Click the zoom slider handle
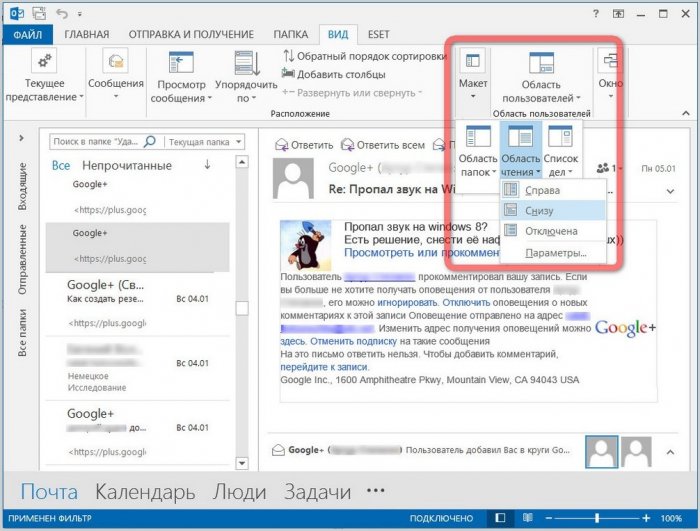The height and width of the screenshot is (531, 700). 597,518
